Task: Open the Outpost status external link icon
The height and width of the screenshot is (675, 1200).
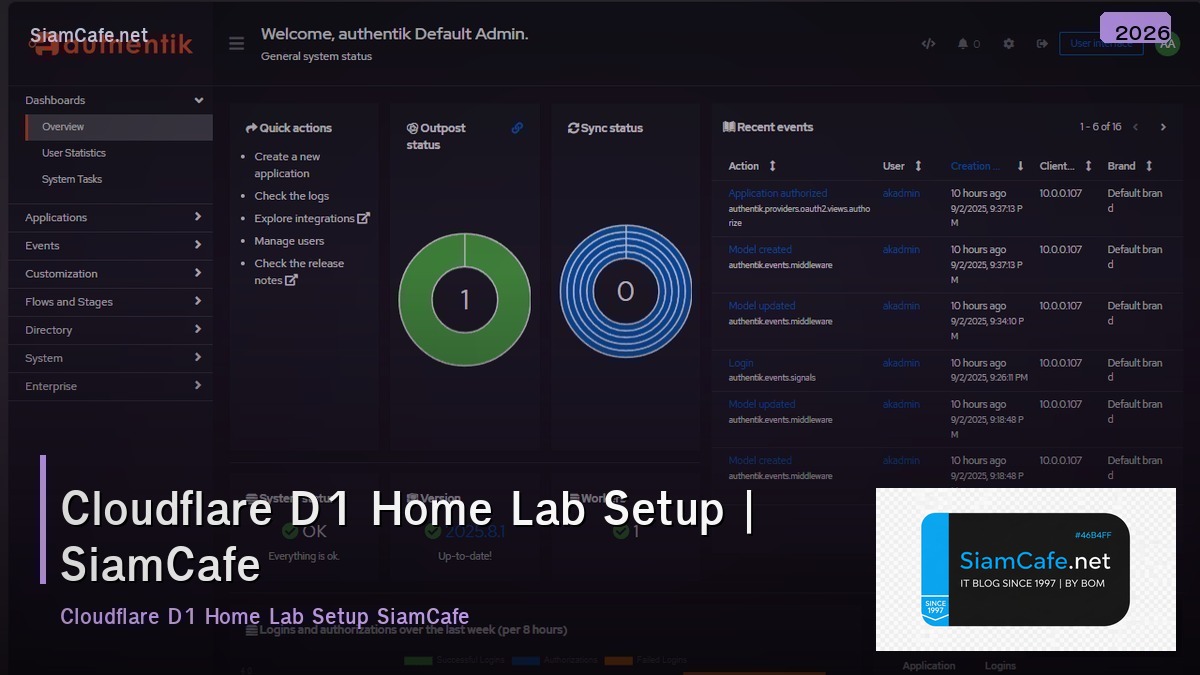Action: [517, 127]
